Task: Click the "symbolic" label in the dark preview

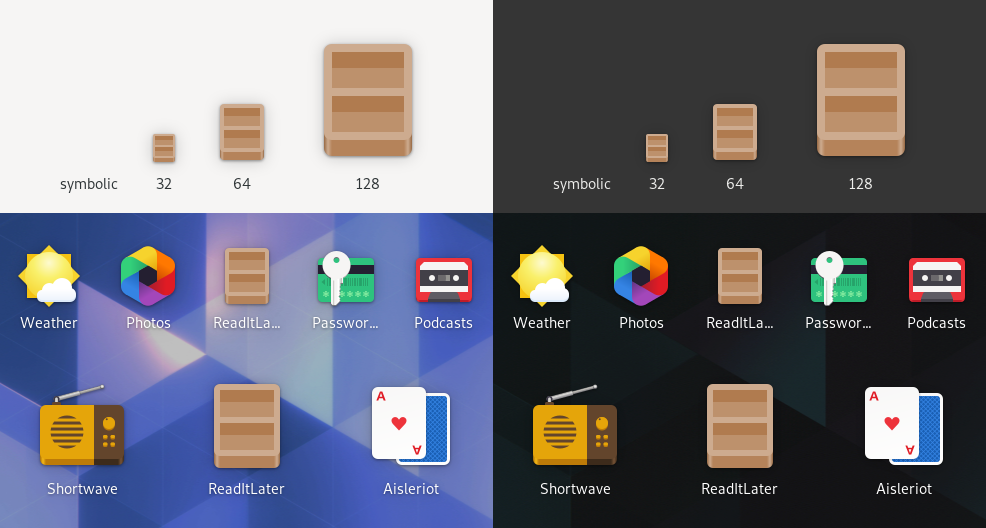Action: coord(582,184)
